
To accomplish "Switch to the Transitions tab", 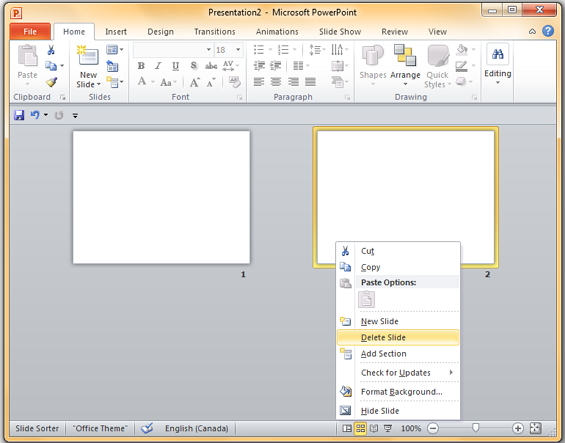I will click(215, 32).
